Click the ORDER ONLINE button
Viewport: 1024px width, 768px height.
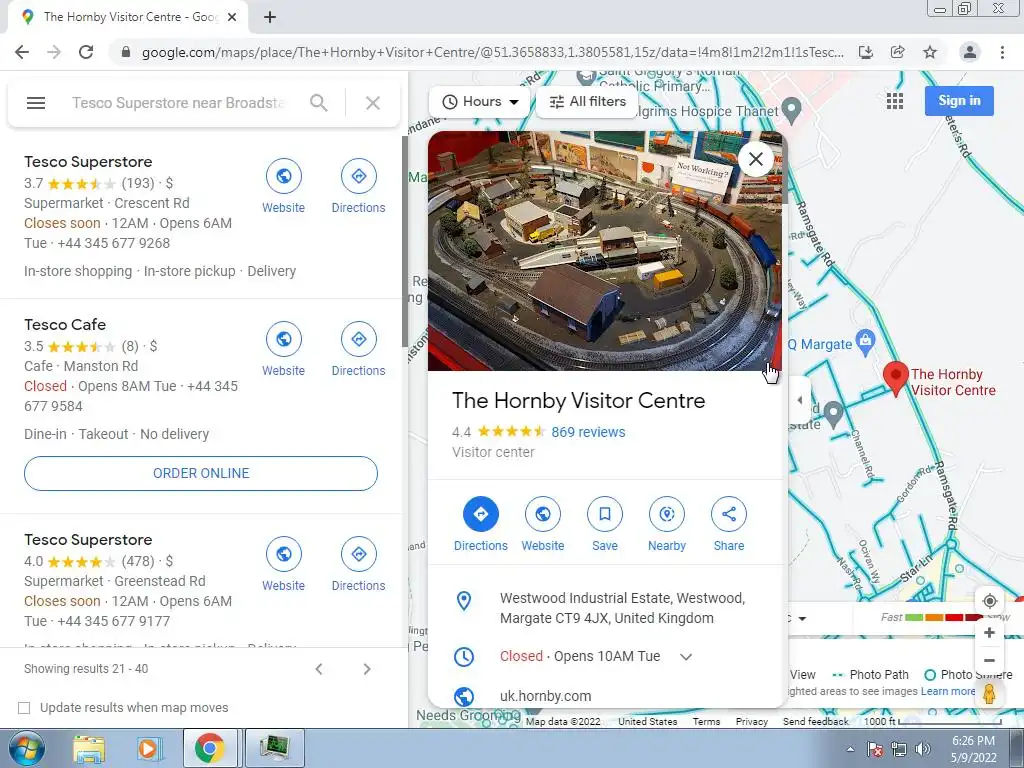point(201,473)
